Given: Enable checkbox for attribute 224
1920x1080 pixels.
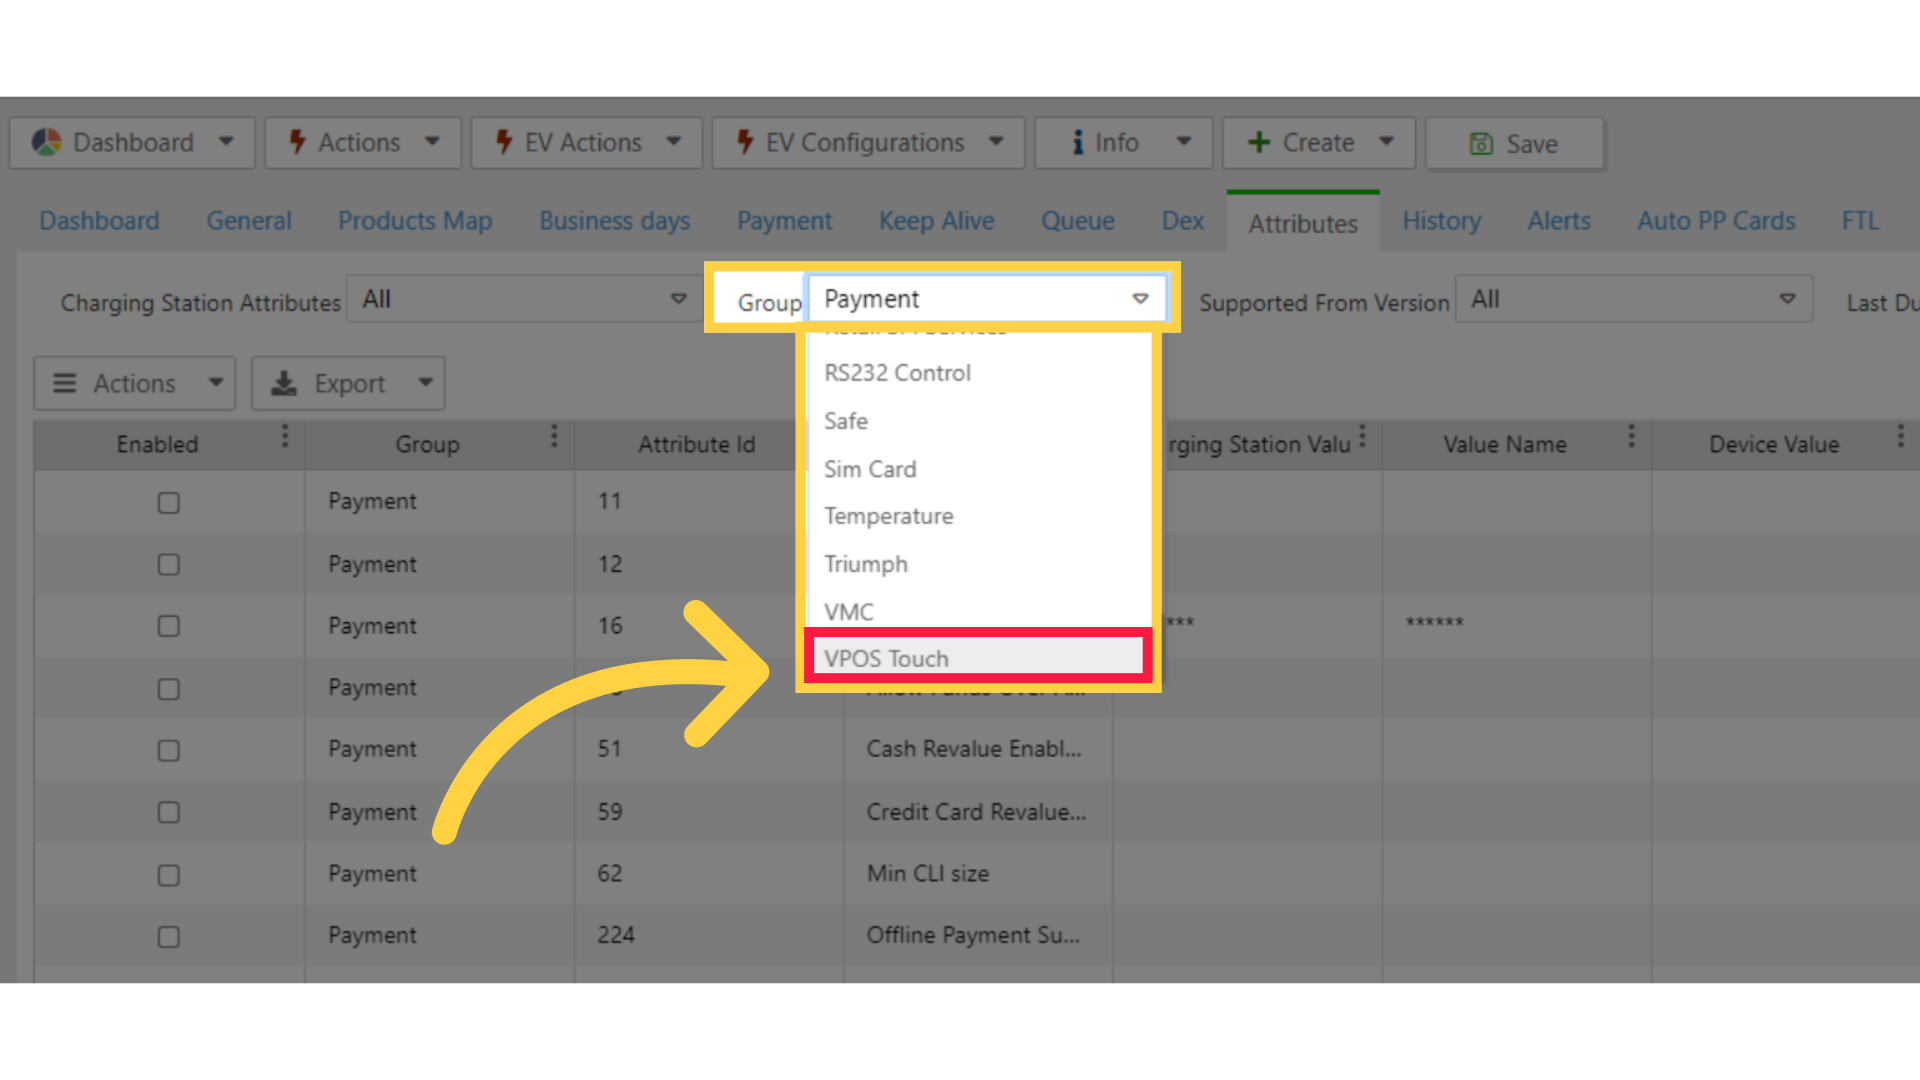Looking at the screenshot, I should click(169, 937).
